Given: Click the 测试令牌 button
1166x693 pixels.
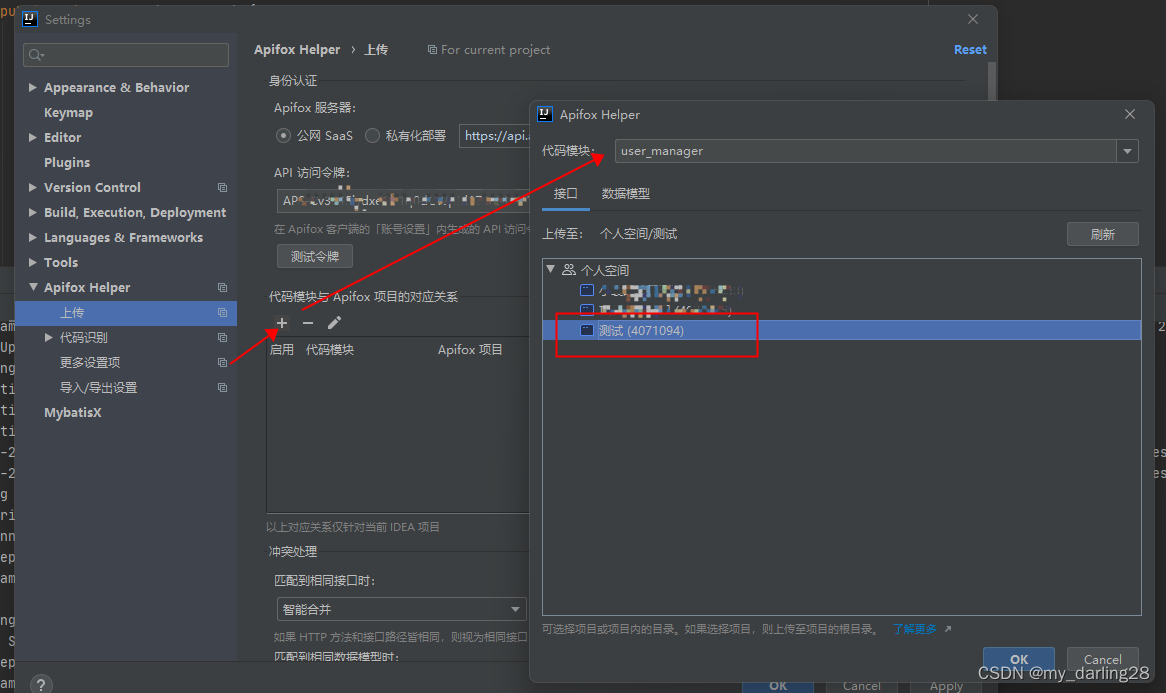Looking at the screenshot, I should point(315,257).
